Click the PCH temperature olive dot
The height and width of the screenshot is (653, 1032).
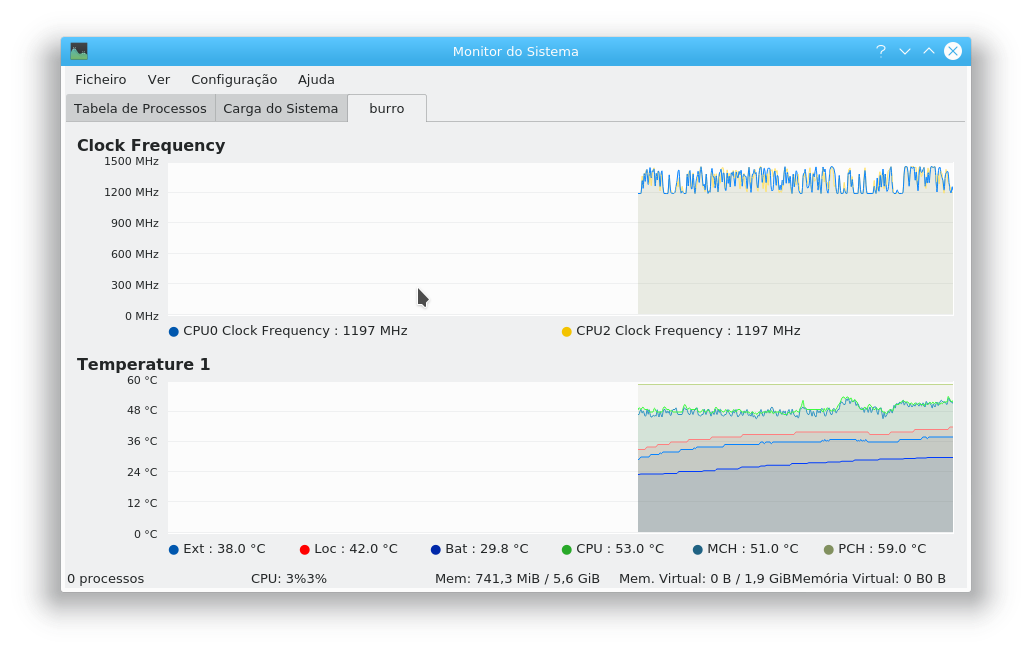[829, 550]
